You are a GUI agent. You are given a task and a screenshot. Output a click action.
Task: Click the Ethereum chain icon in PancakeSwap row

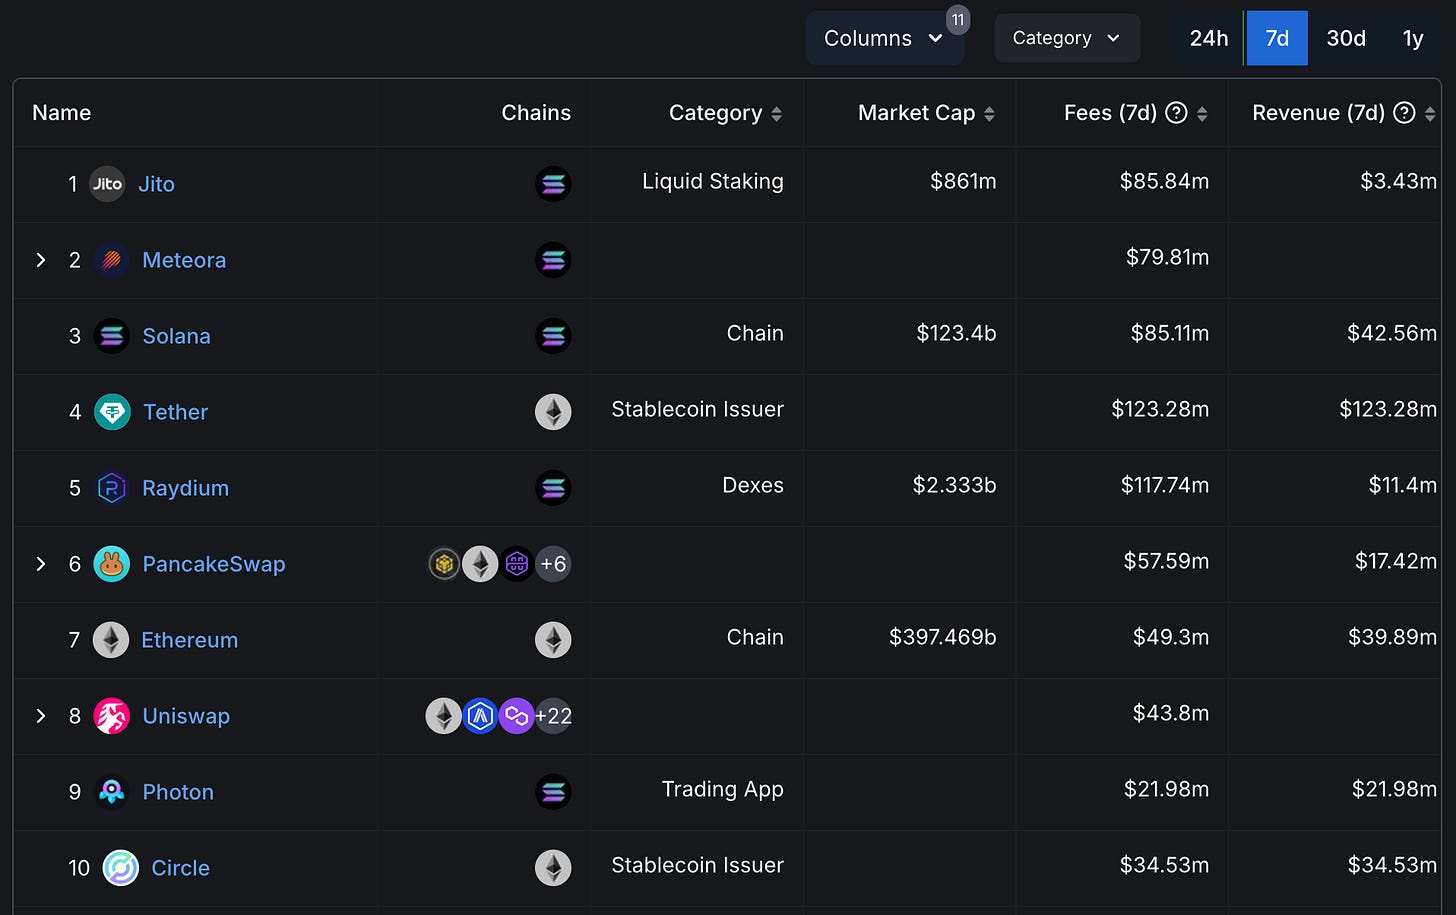tap(480, 564)
